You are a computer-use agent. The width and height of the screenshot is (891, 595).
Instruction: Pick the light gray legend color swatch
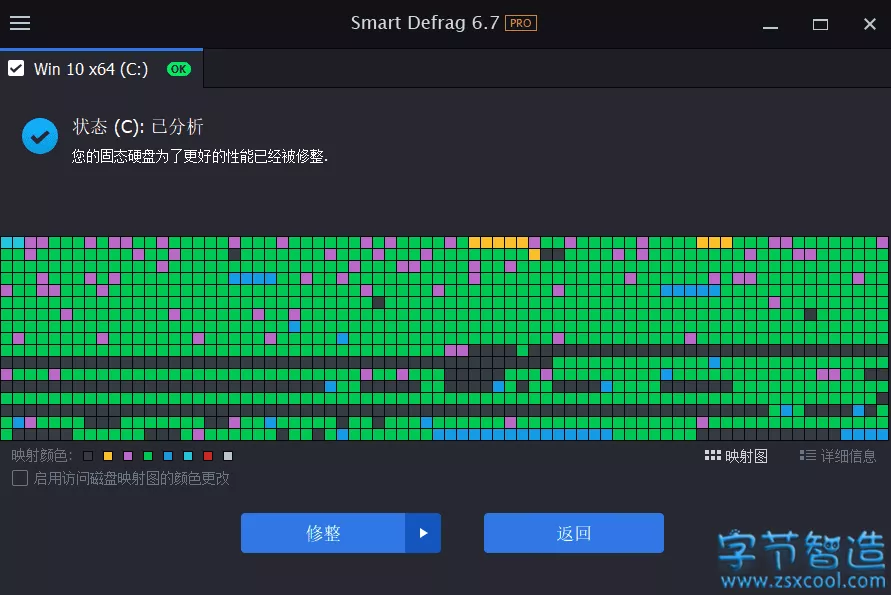click(228, 456)
